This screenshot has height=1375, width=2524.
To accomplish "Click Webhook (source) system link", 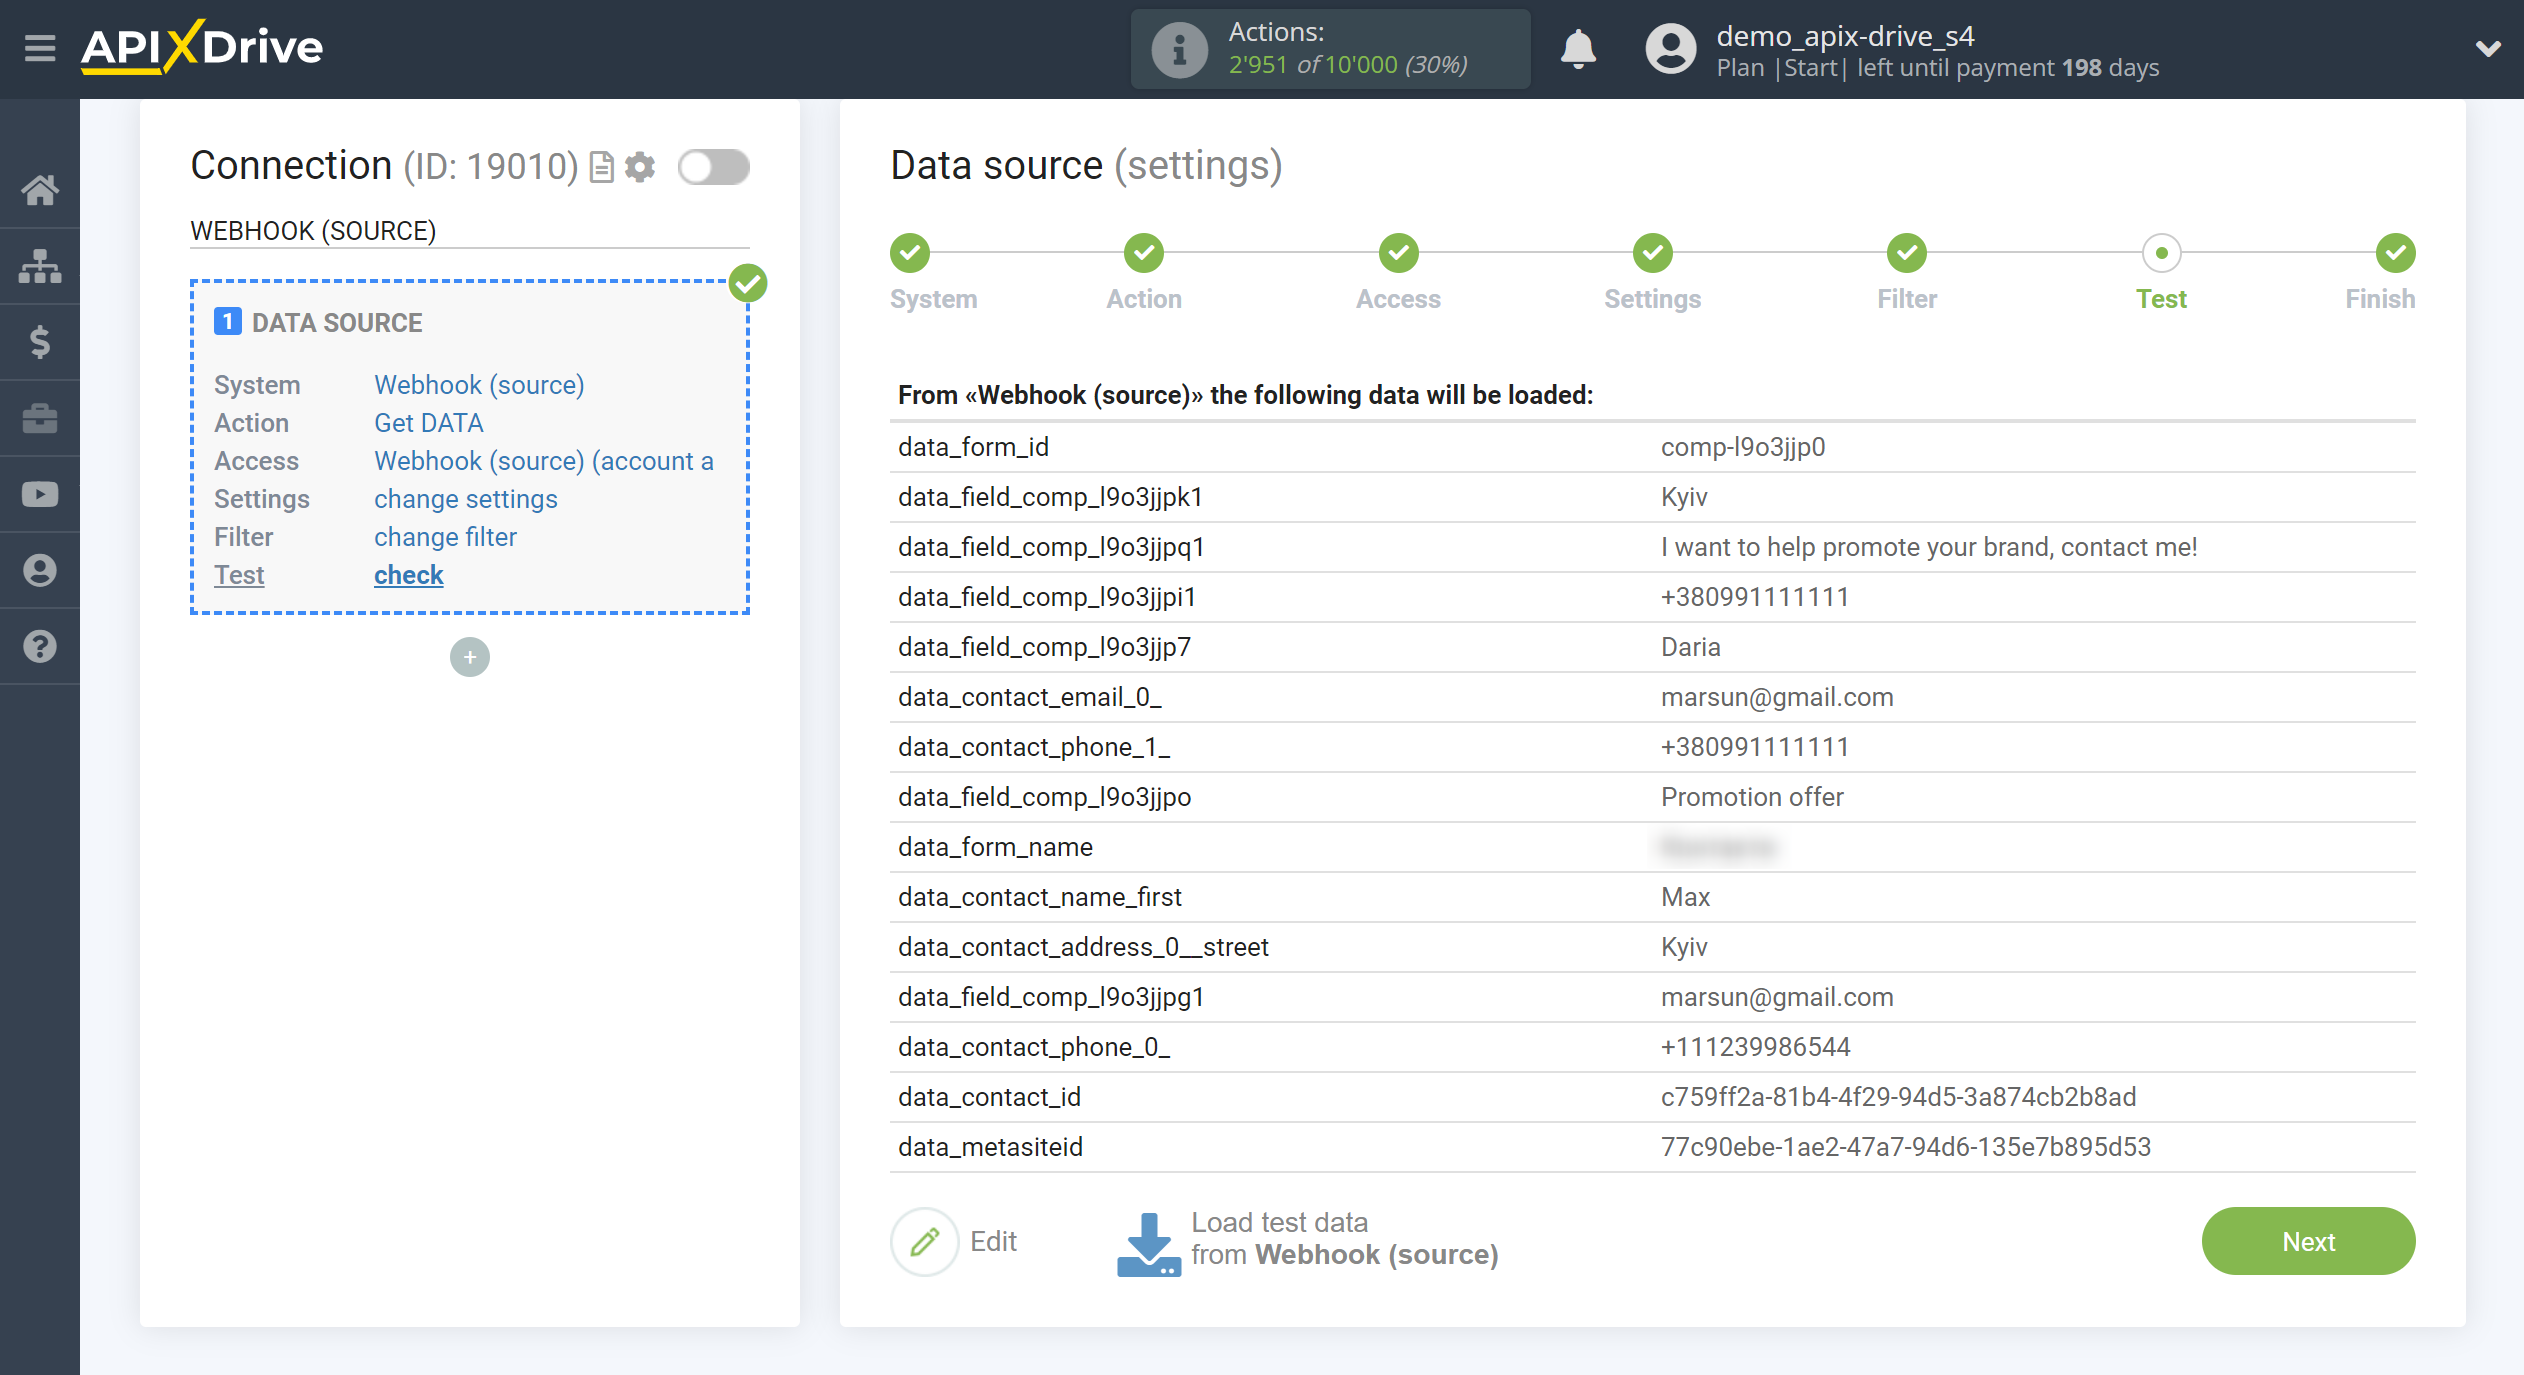I will point(479,385).
